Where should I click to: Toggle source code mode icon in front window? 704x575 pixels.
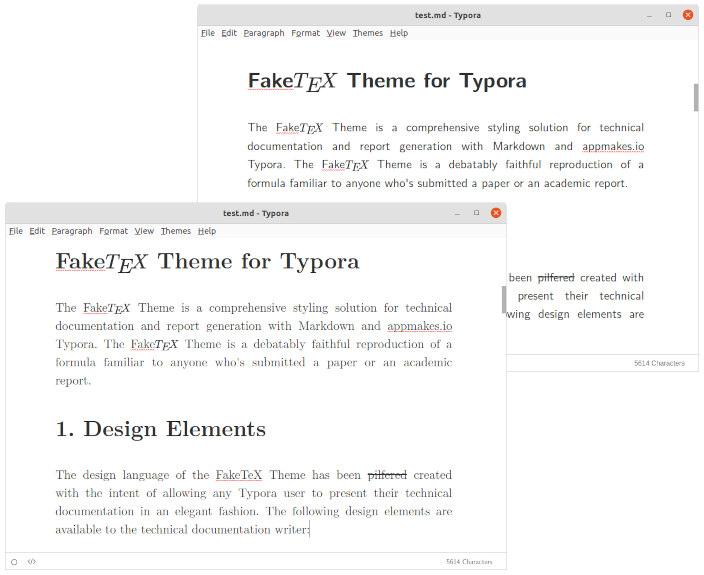point(31,562)
